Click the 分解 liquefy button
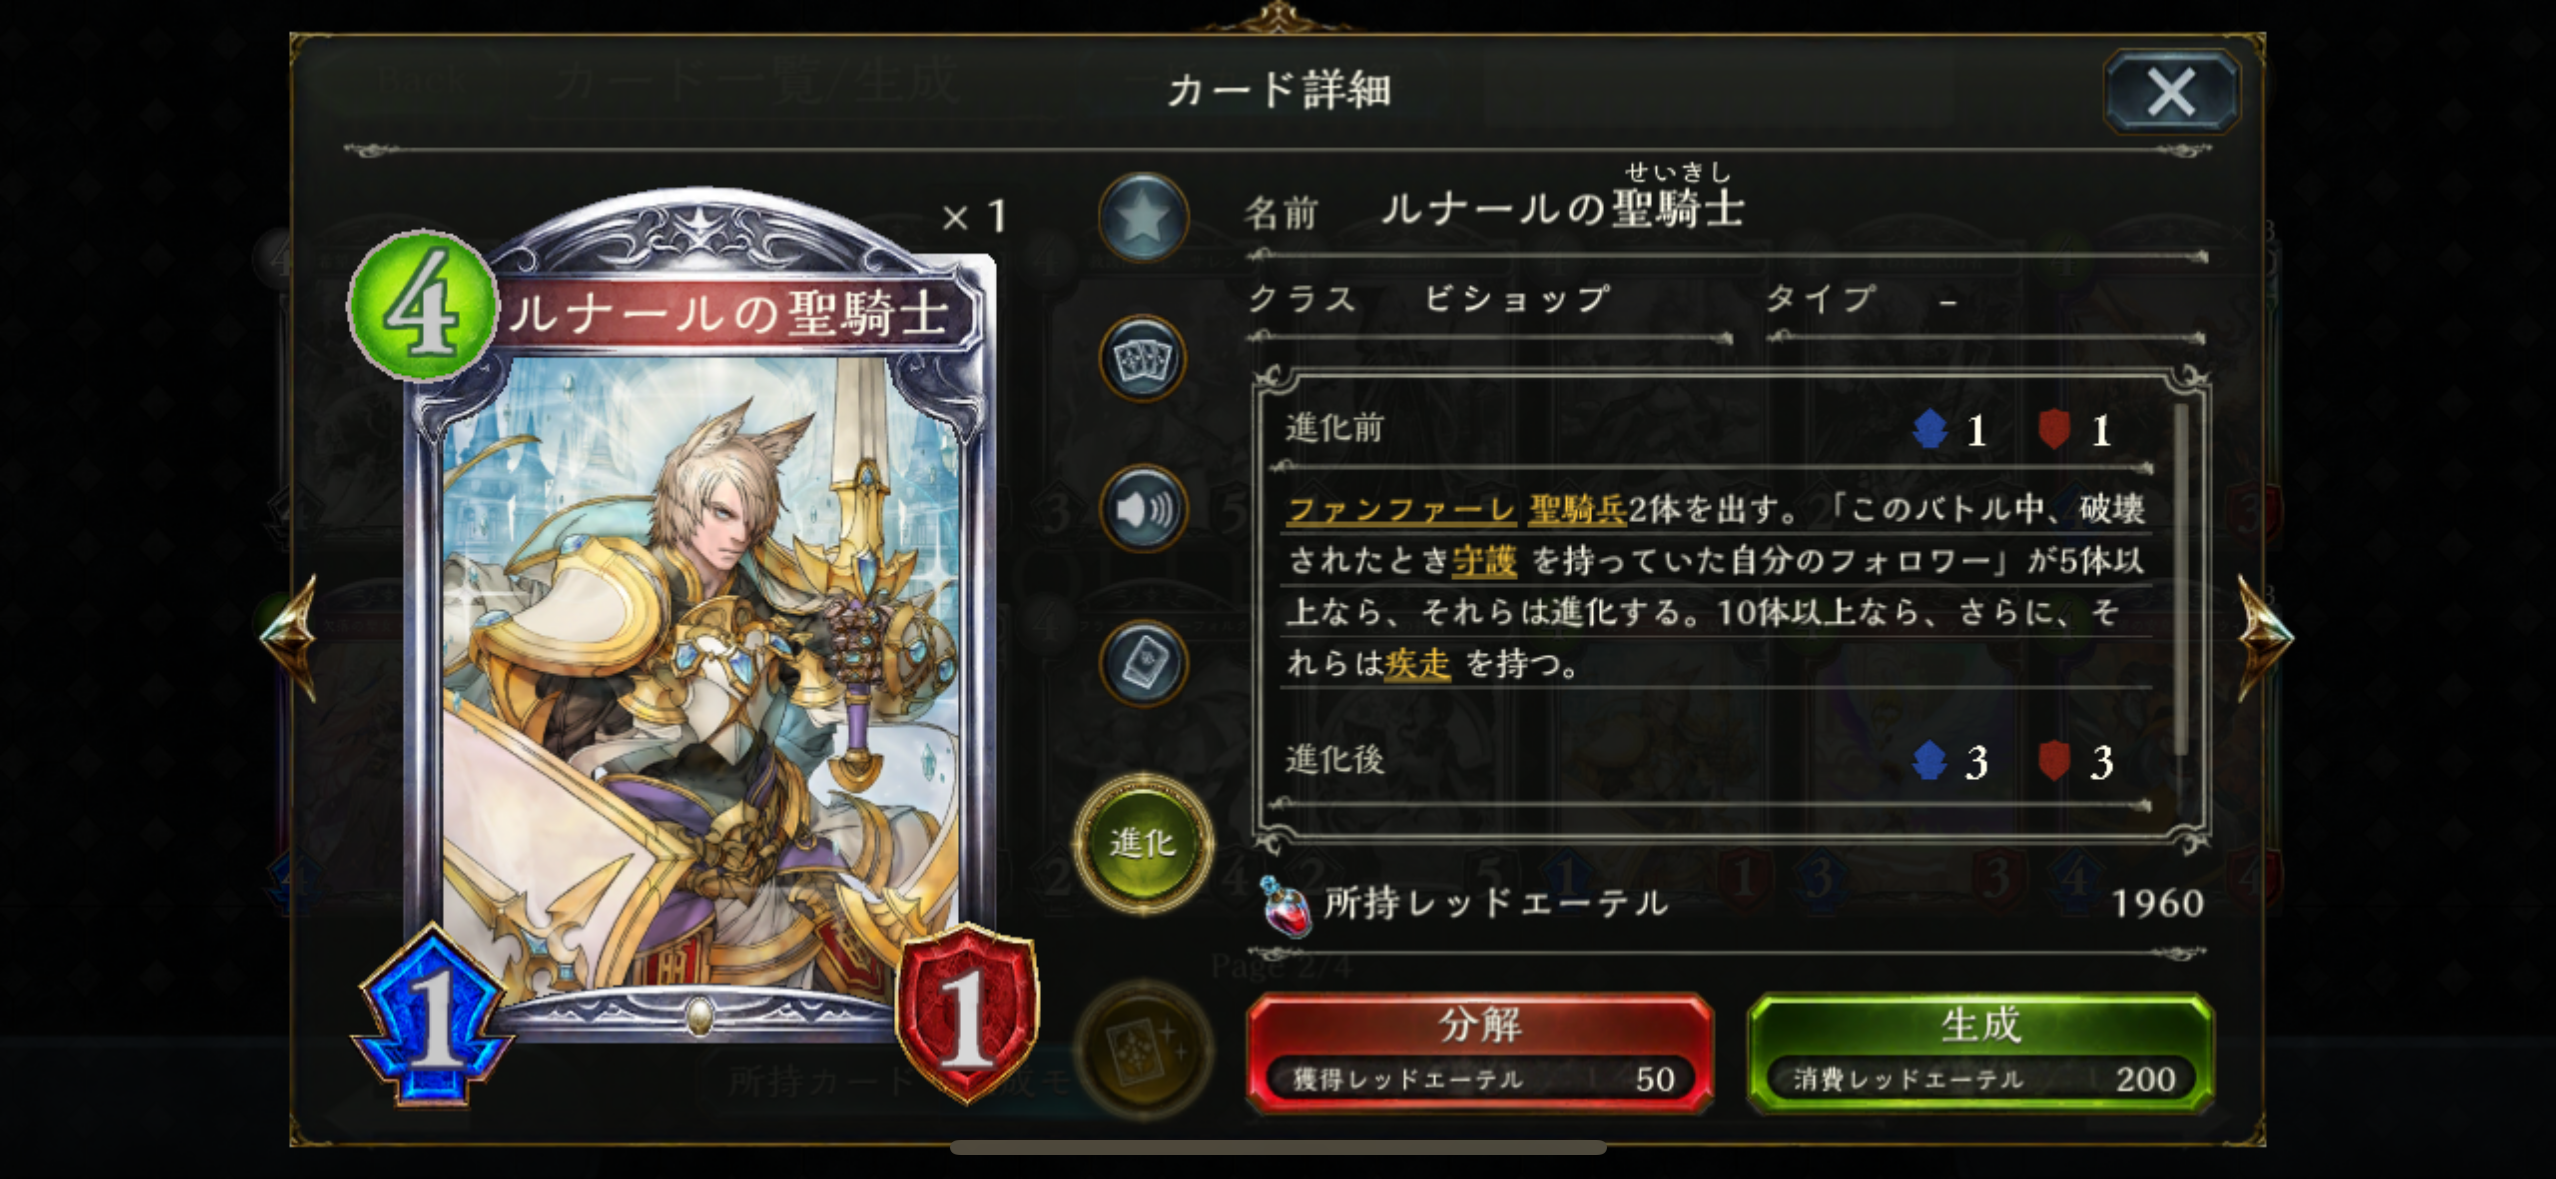The image size is (2556, 1179). (x=1480, y=1052)
